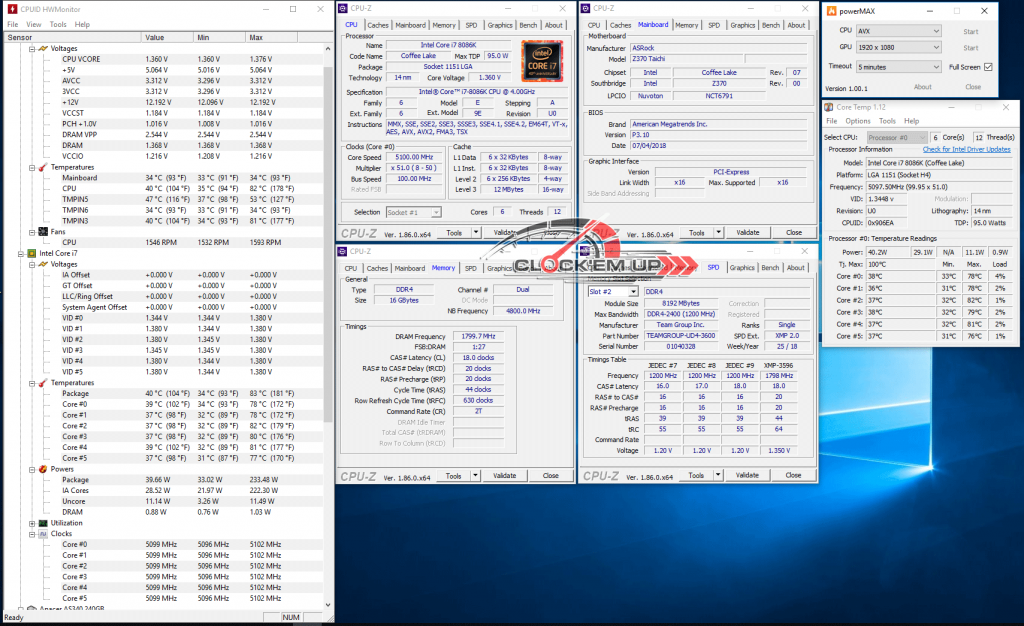Click the HWMonitor app icon in title bar
The image size is (1024, 626).
click(x=11, y=9)
